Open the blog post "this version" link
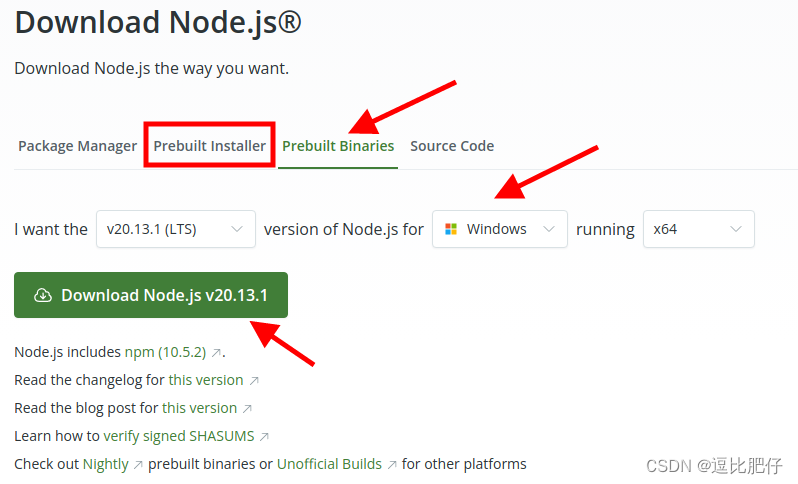The image size is (798, 484). pos(200,408)
